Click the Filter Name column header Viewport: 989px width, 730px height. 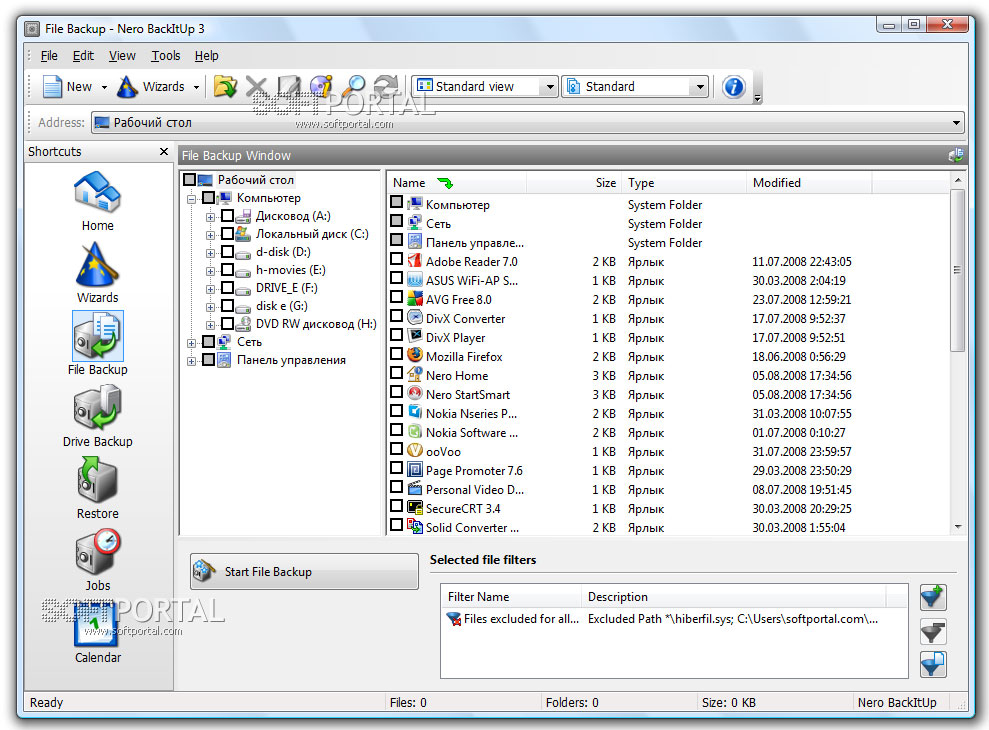pos(512,597)
